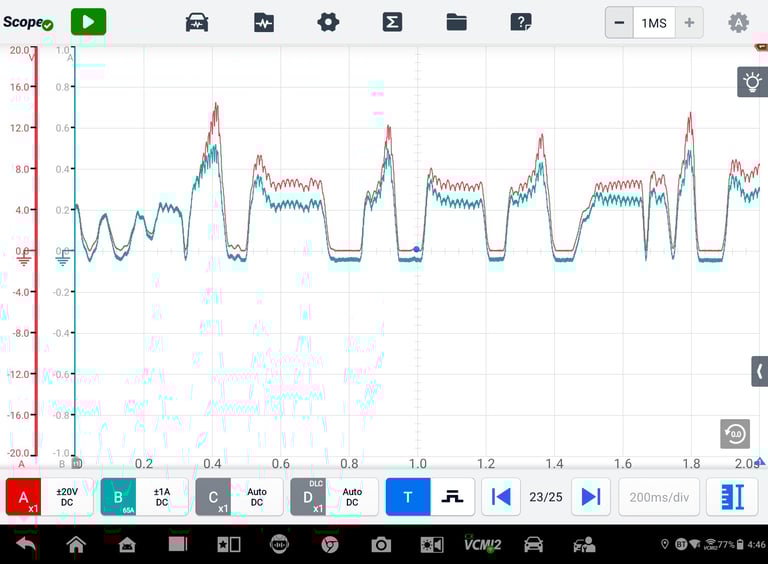Toggle channel C on or off
Viewport: 768px width, 564px height.
[213, 497]
